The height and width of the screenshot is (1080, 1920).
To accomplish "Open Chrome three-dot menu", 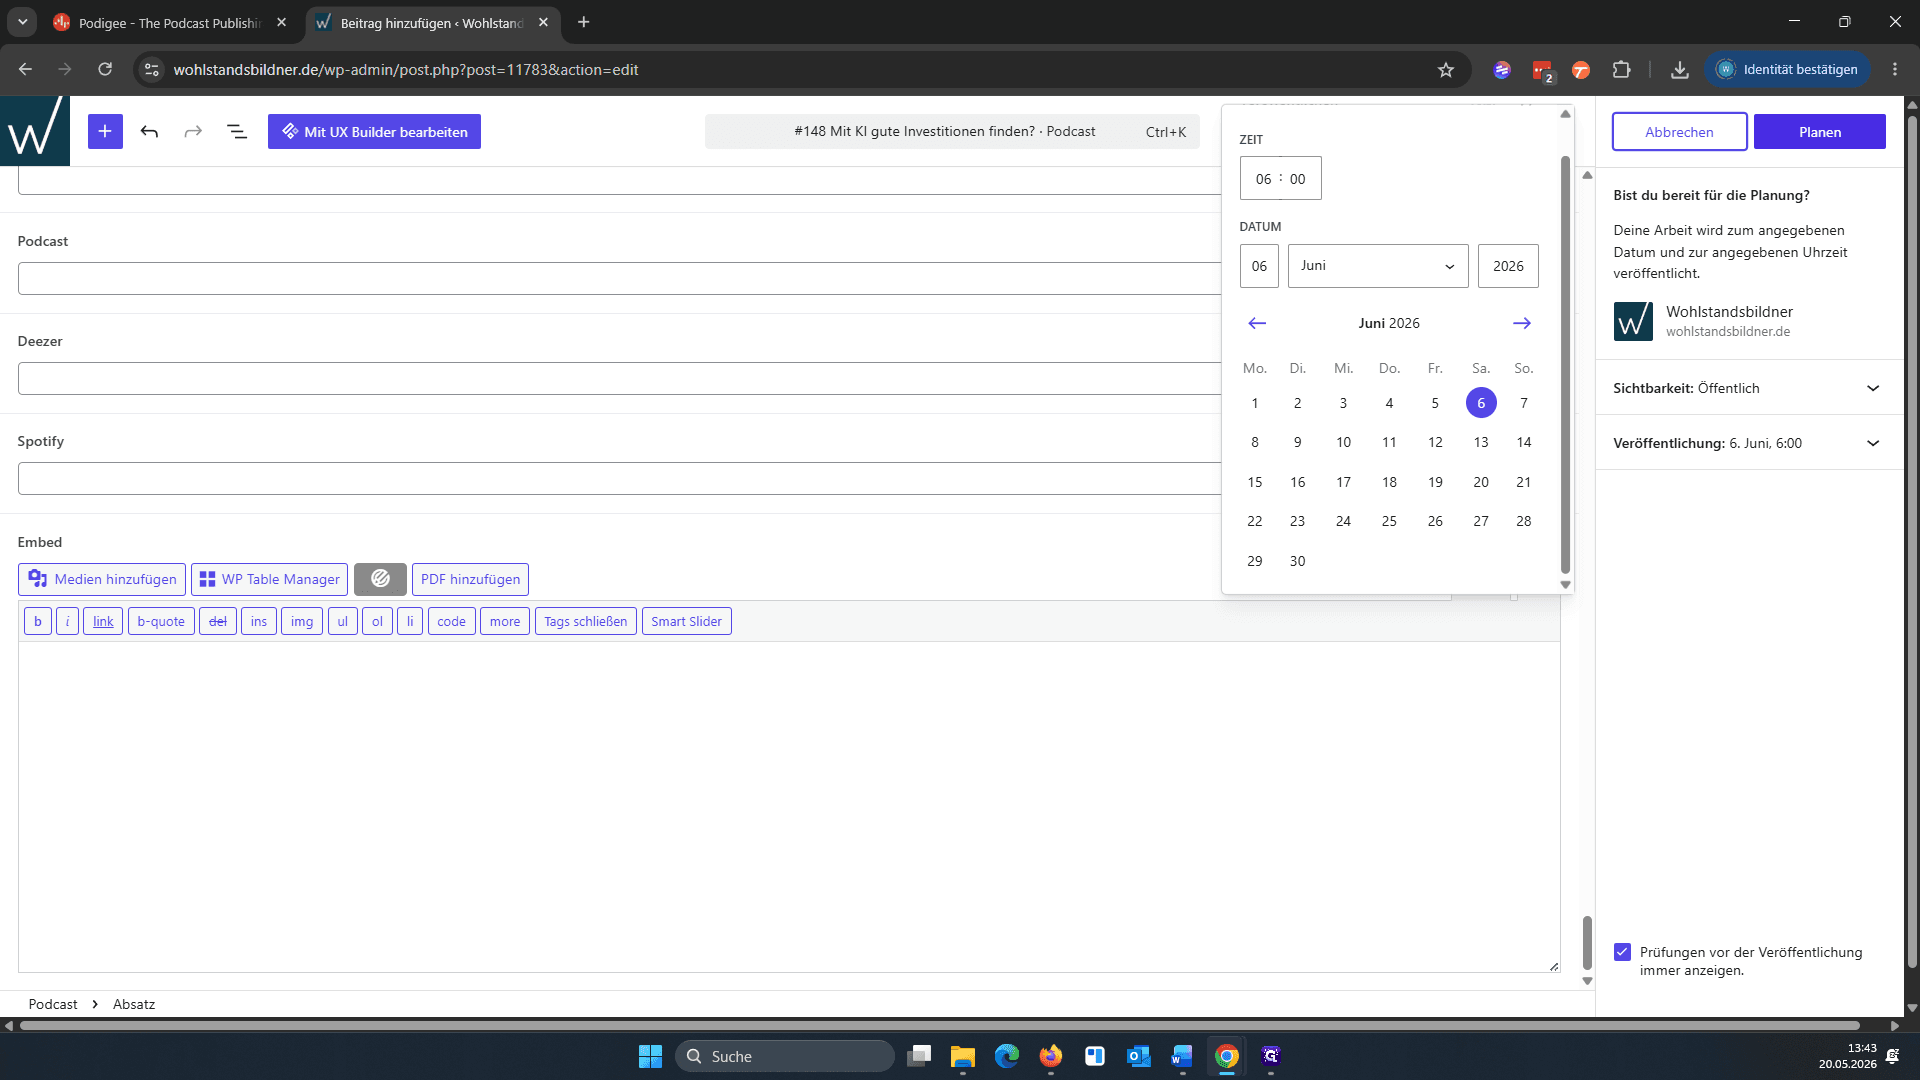I will pyautogui.click(x=1895, y=69).
